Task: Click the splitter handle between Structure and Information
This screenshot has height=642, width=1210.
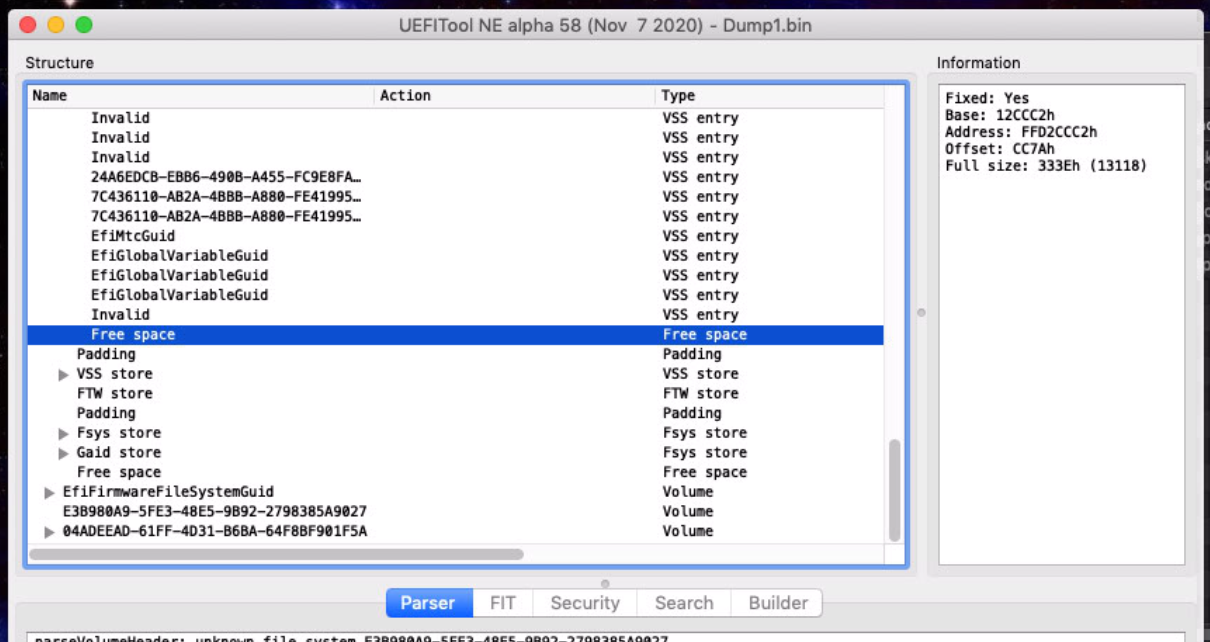Action: 921,313
